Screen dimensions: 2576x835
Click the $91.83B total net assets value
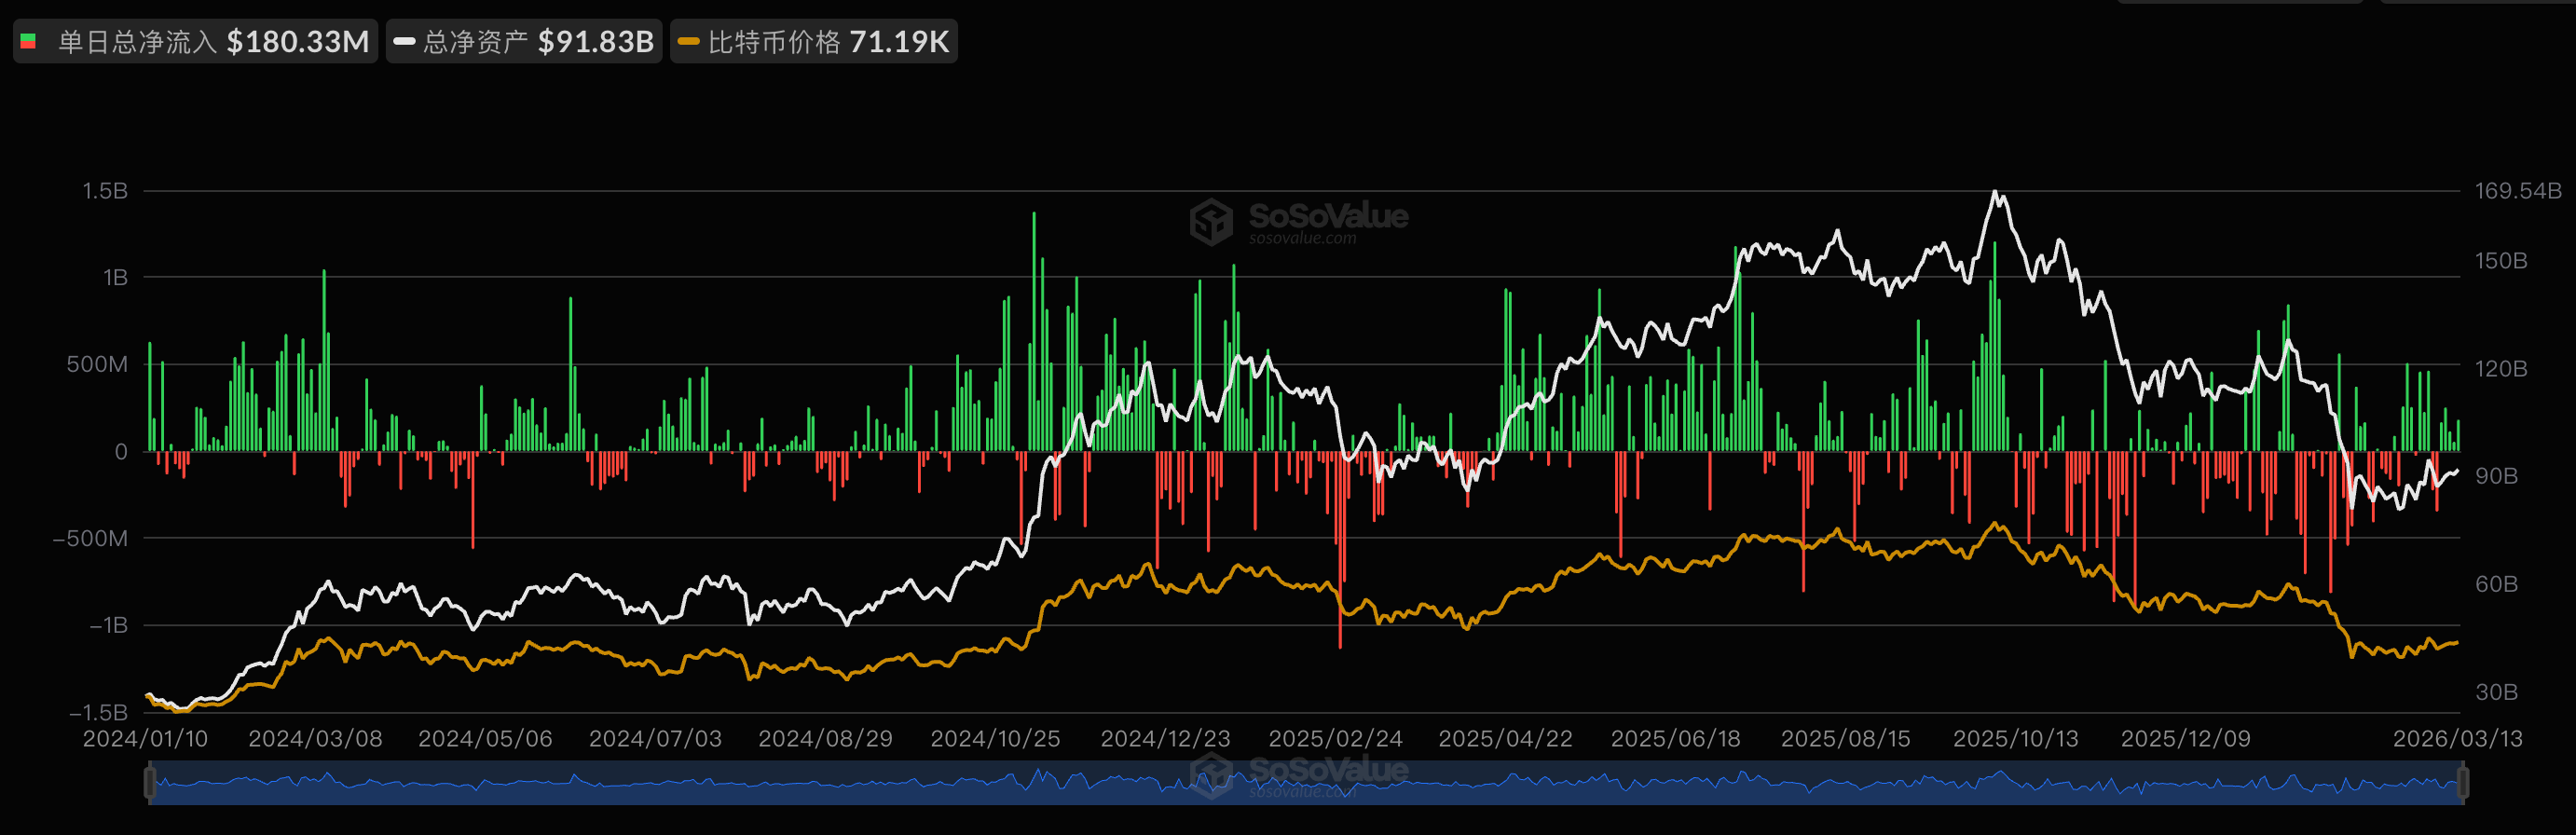[595, 42]
